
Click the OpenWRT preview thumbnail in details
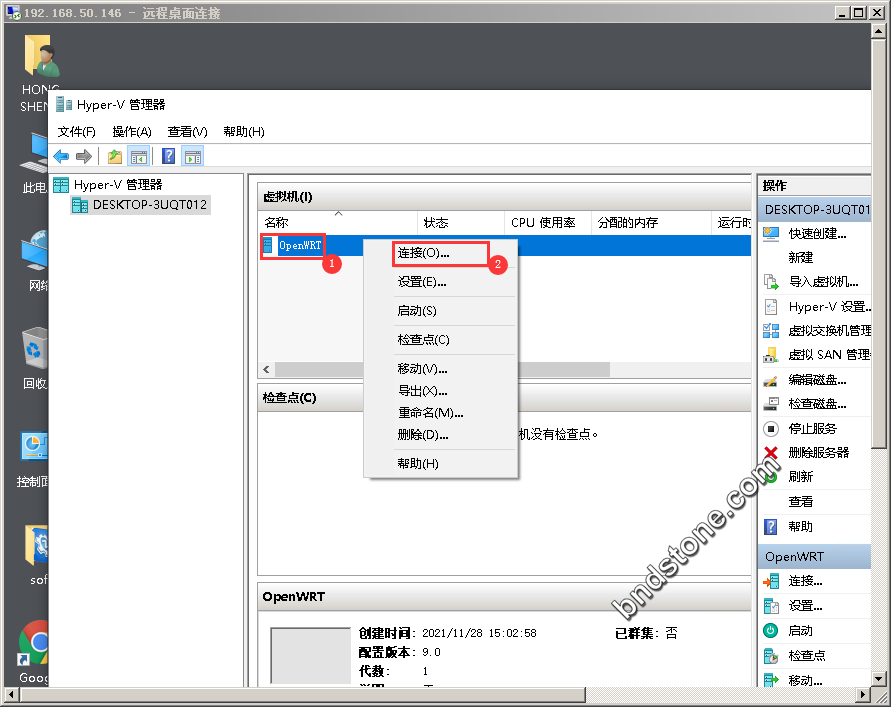pos(310,655)
